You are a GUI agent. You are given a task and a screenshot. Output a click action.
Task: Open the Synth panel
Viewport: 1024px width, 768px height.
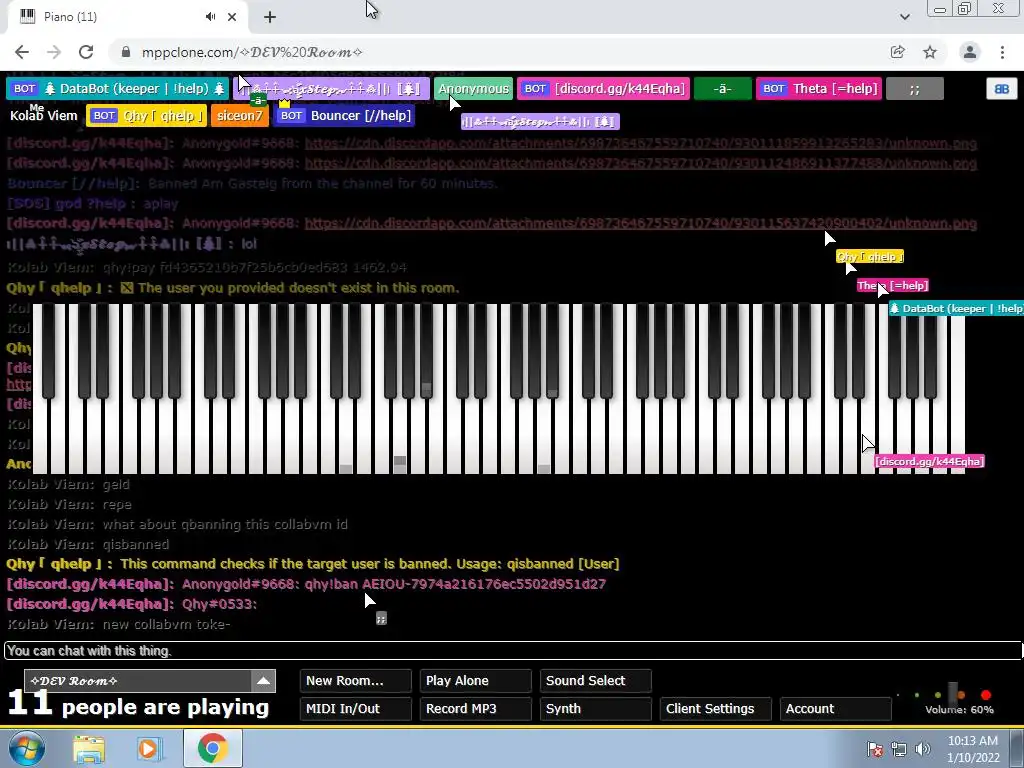pyautogui.click(x=595, y=709)
